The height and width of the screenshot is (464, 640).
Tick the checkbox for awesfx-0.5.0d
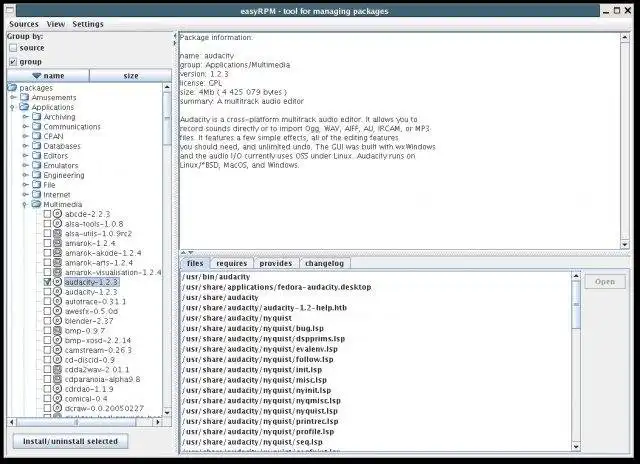coord(47,311)
